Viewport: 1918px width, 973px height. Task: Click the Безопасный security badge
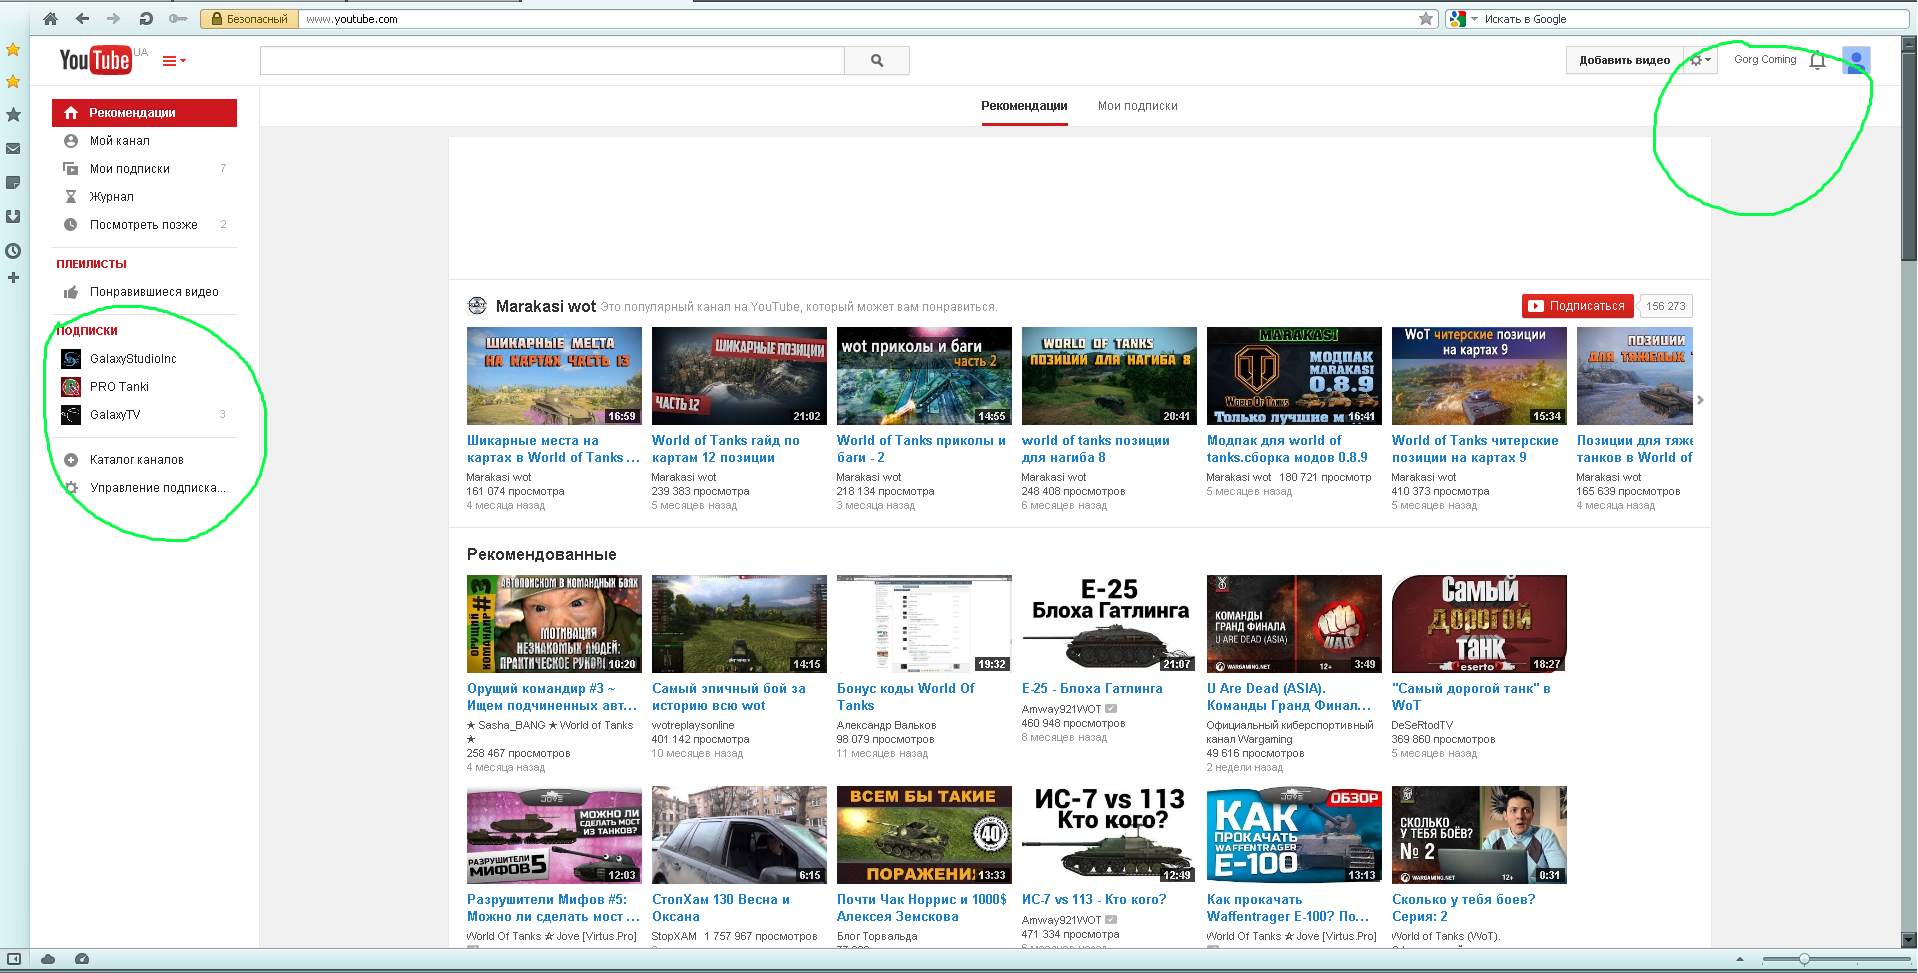249,19
